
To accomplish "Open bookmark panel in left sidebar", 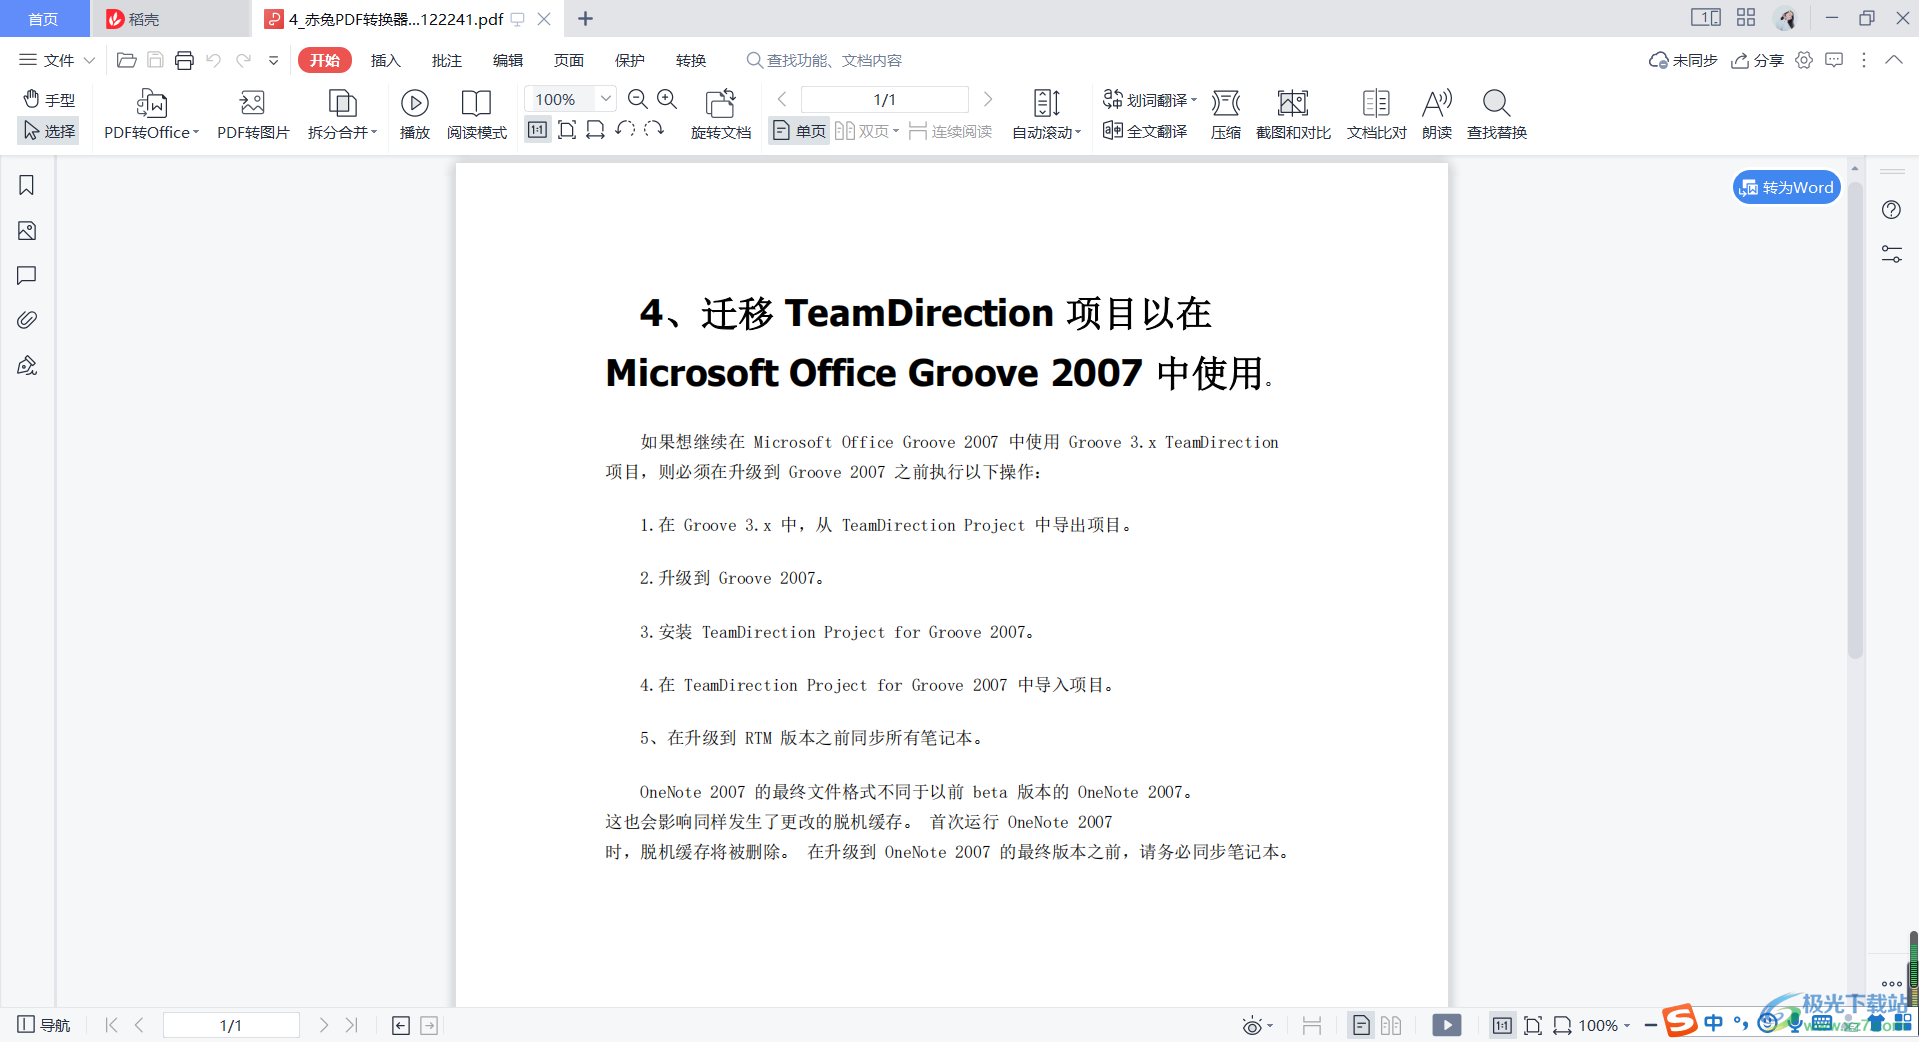I will click(x=27, y=185).
